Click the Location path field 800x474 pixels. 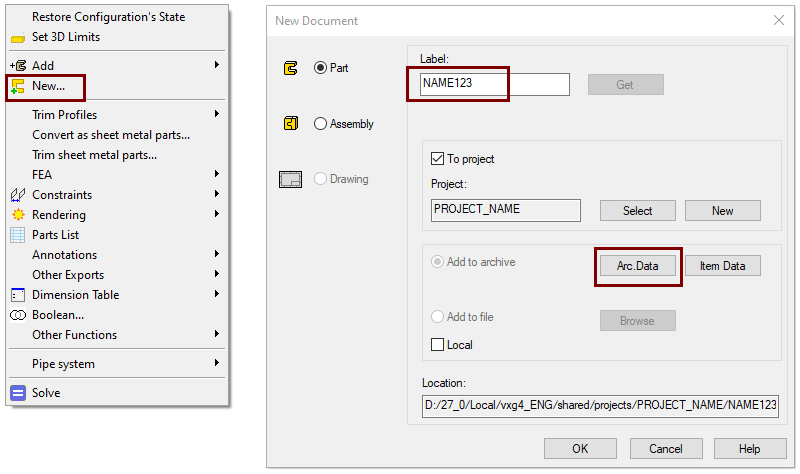coord(601,406)
